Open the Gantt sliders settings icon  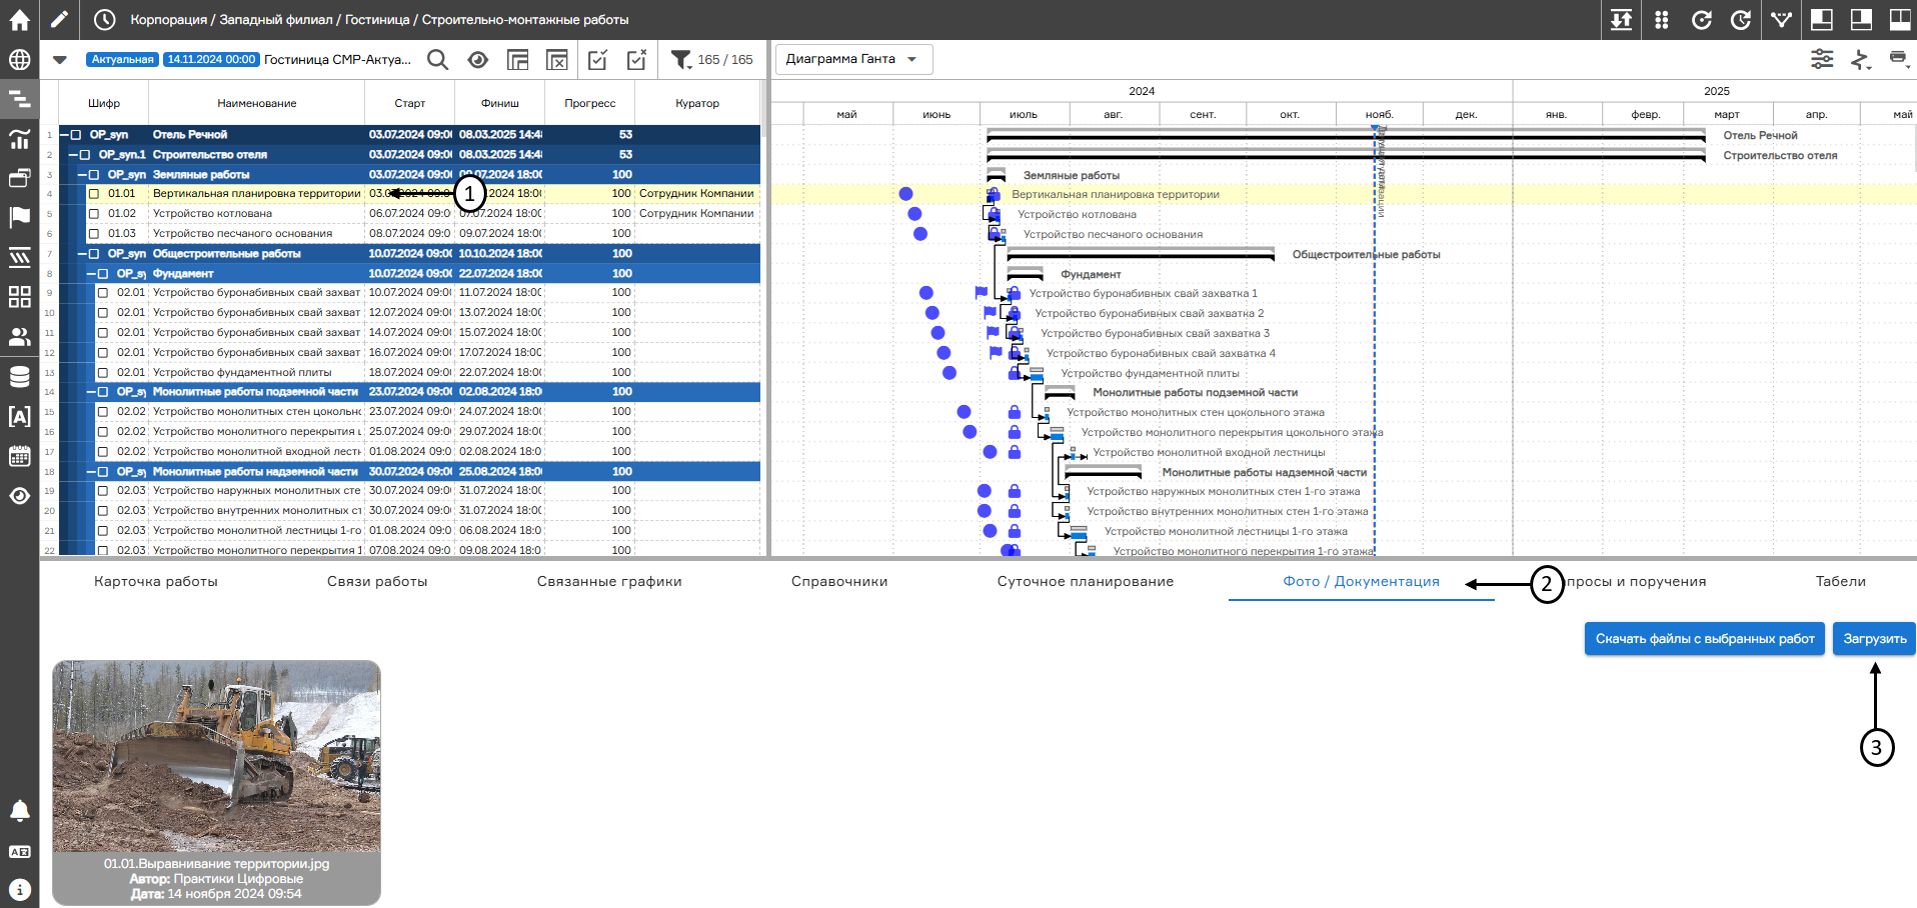pos(1822,59)
